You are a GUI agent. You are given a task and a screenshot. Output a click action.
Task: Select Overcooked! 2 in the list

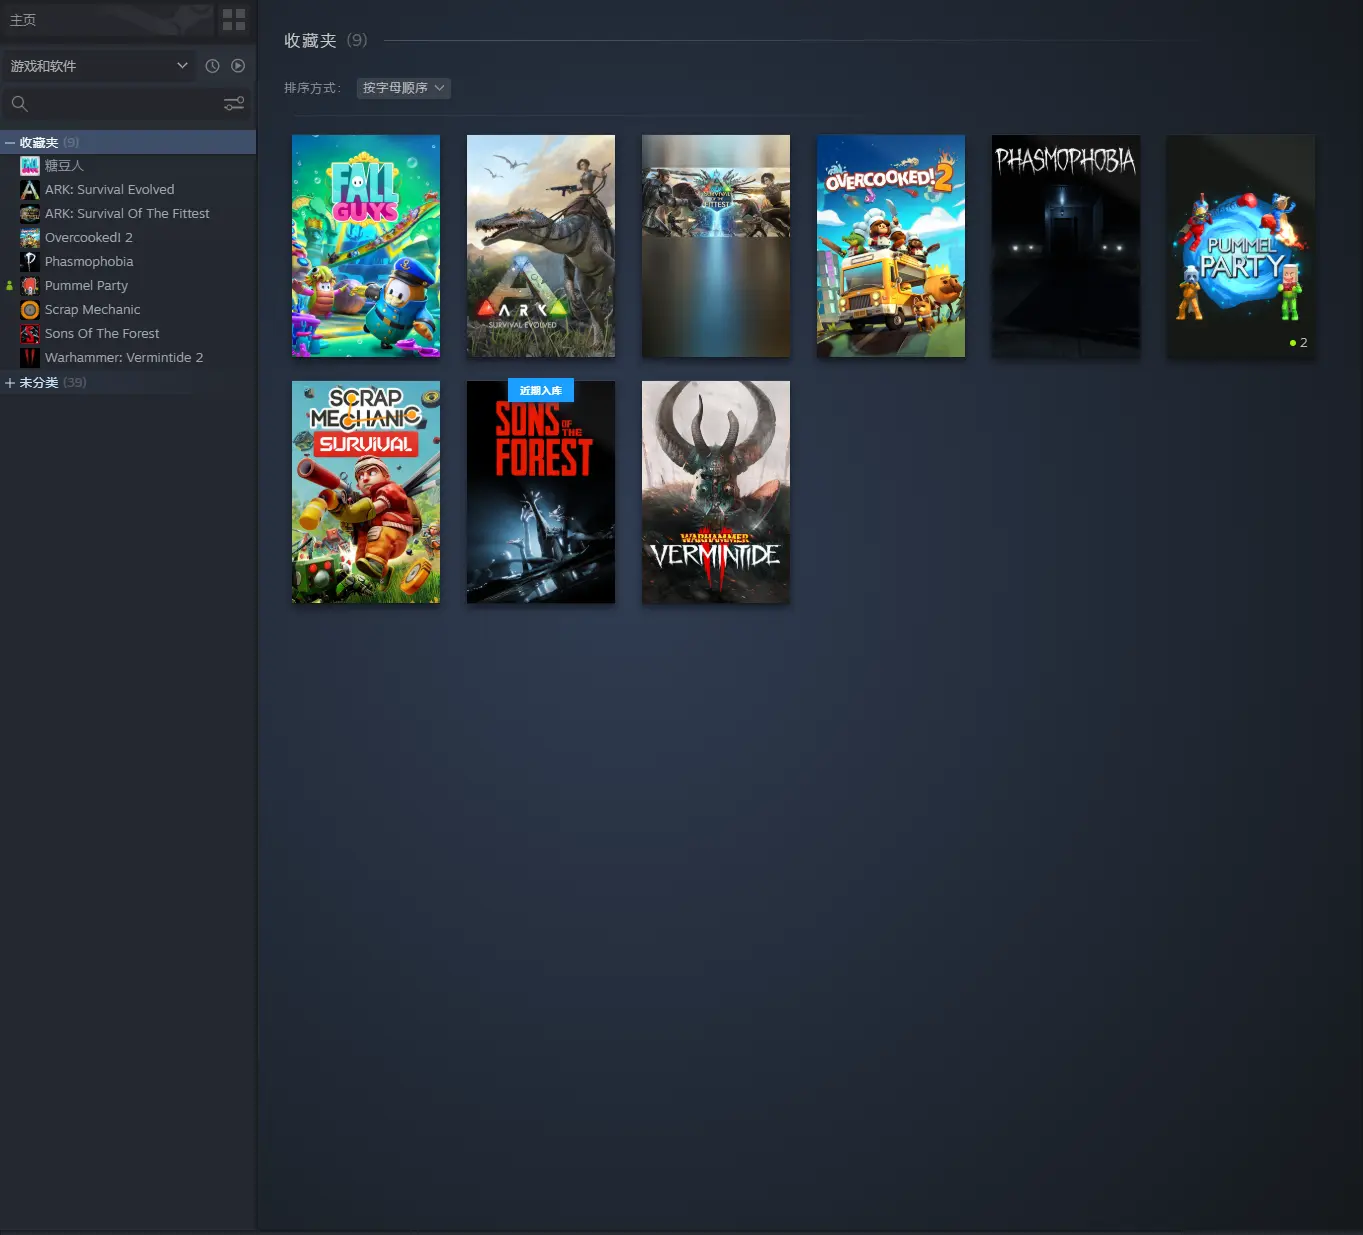(128, 237)
